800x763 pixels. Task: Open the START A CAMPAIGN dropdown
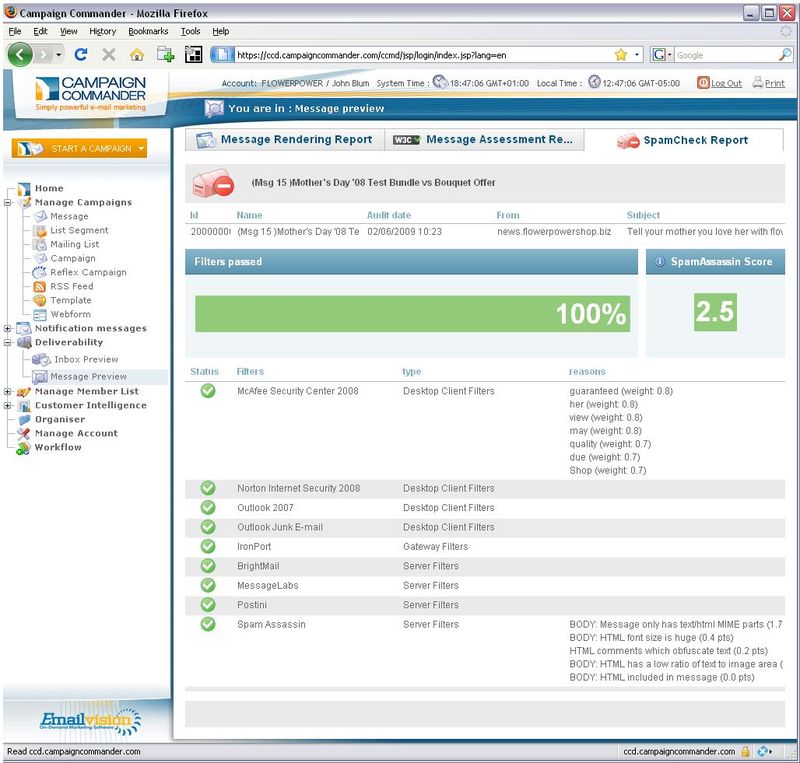click(140, 149)
